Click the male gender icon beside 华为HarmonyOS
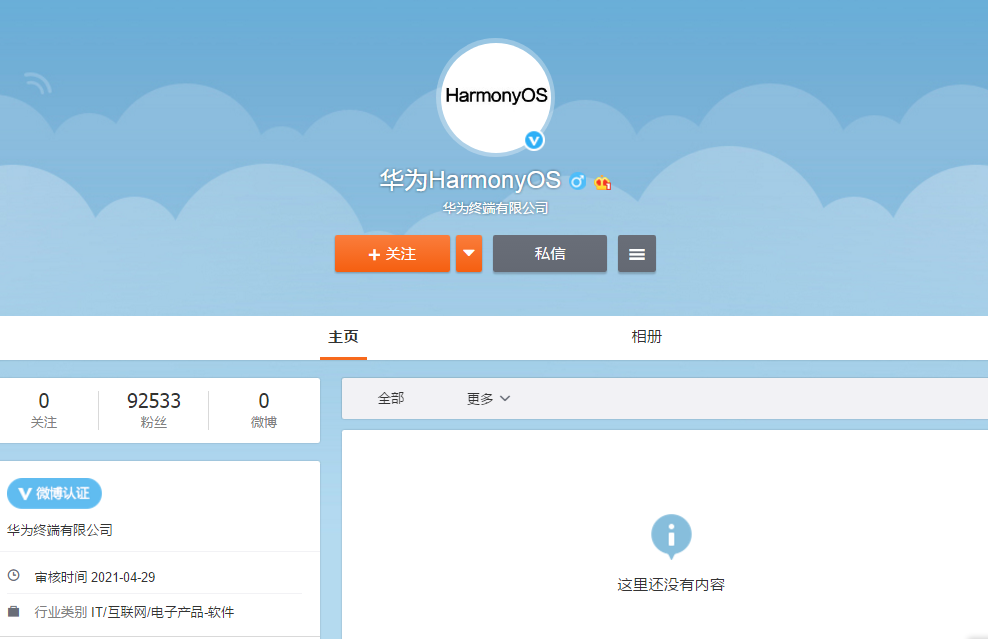988x639 pixels. click(577, 182)
